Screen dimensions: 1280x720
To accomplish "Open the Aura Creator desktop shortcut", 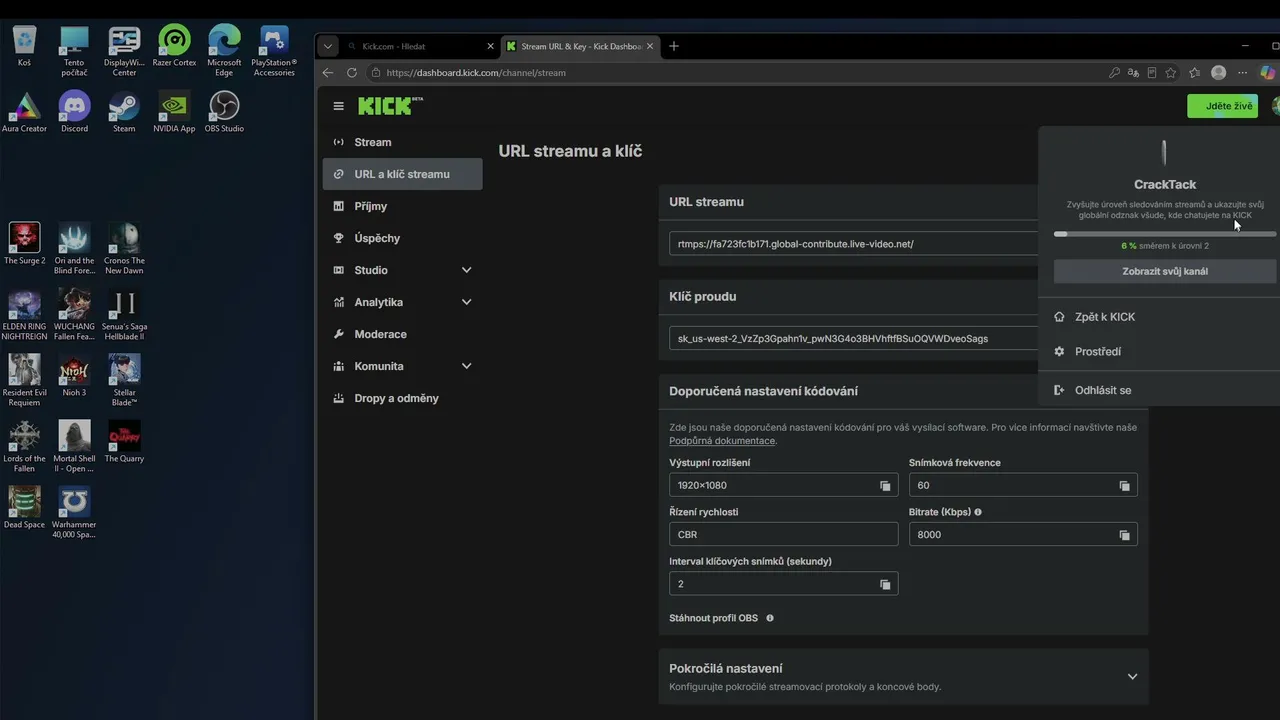I will tap(24, 112).
